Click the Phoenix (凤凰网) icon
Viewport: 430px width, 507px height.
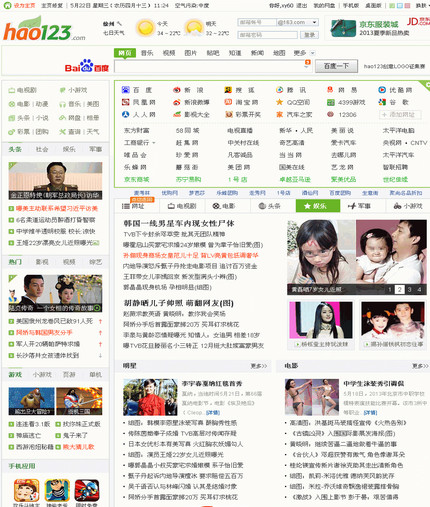click(x=126, y=102)
